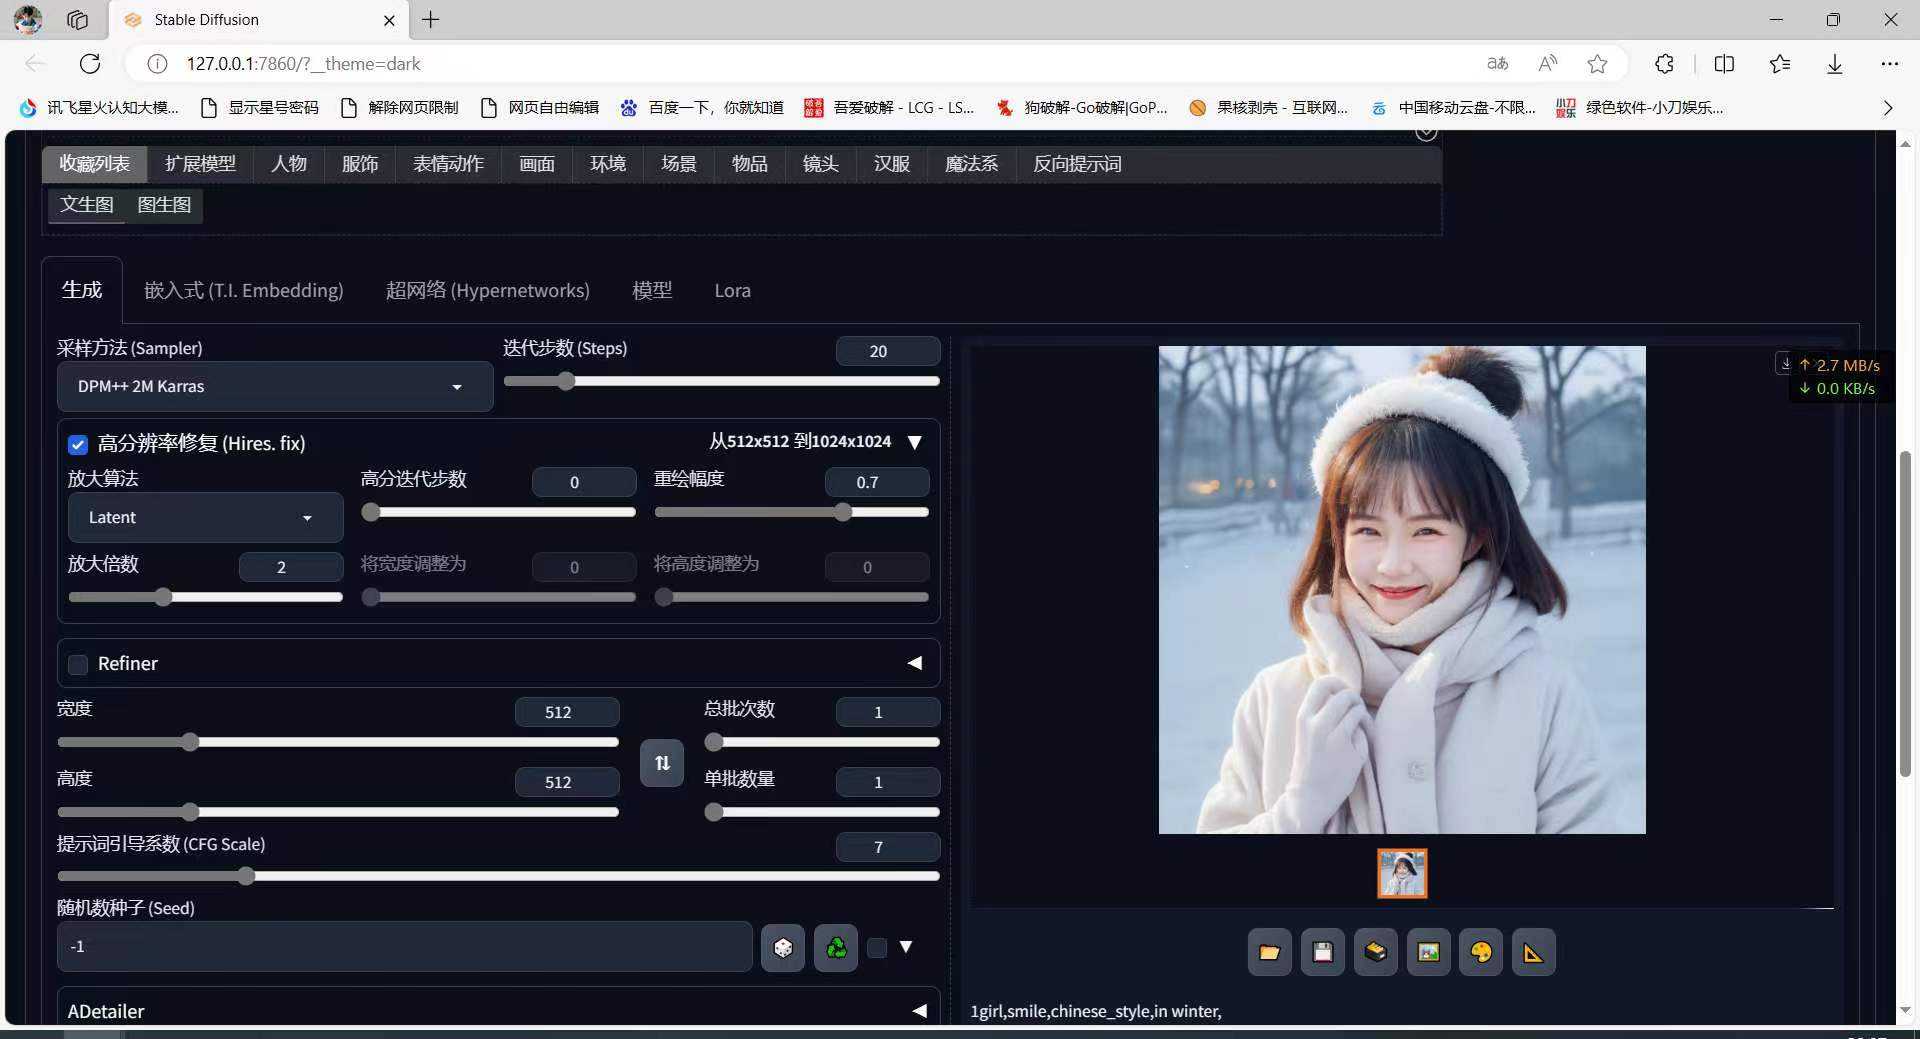Viewport: 1920px width, 1039px height.
Task: Open browser extensions puzzle icon
Action: tap(1664, 64)
